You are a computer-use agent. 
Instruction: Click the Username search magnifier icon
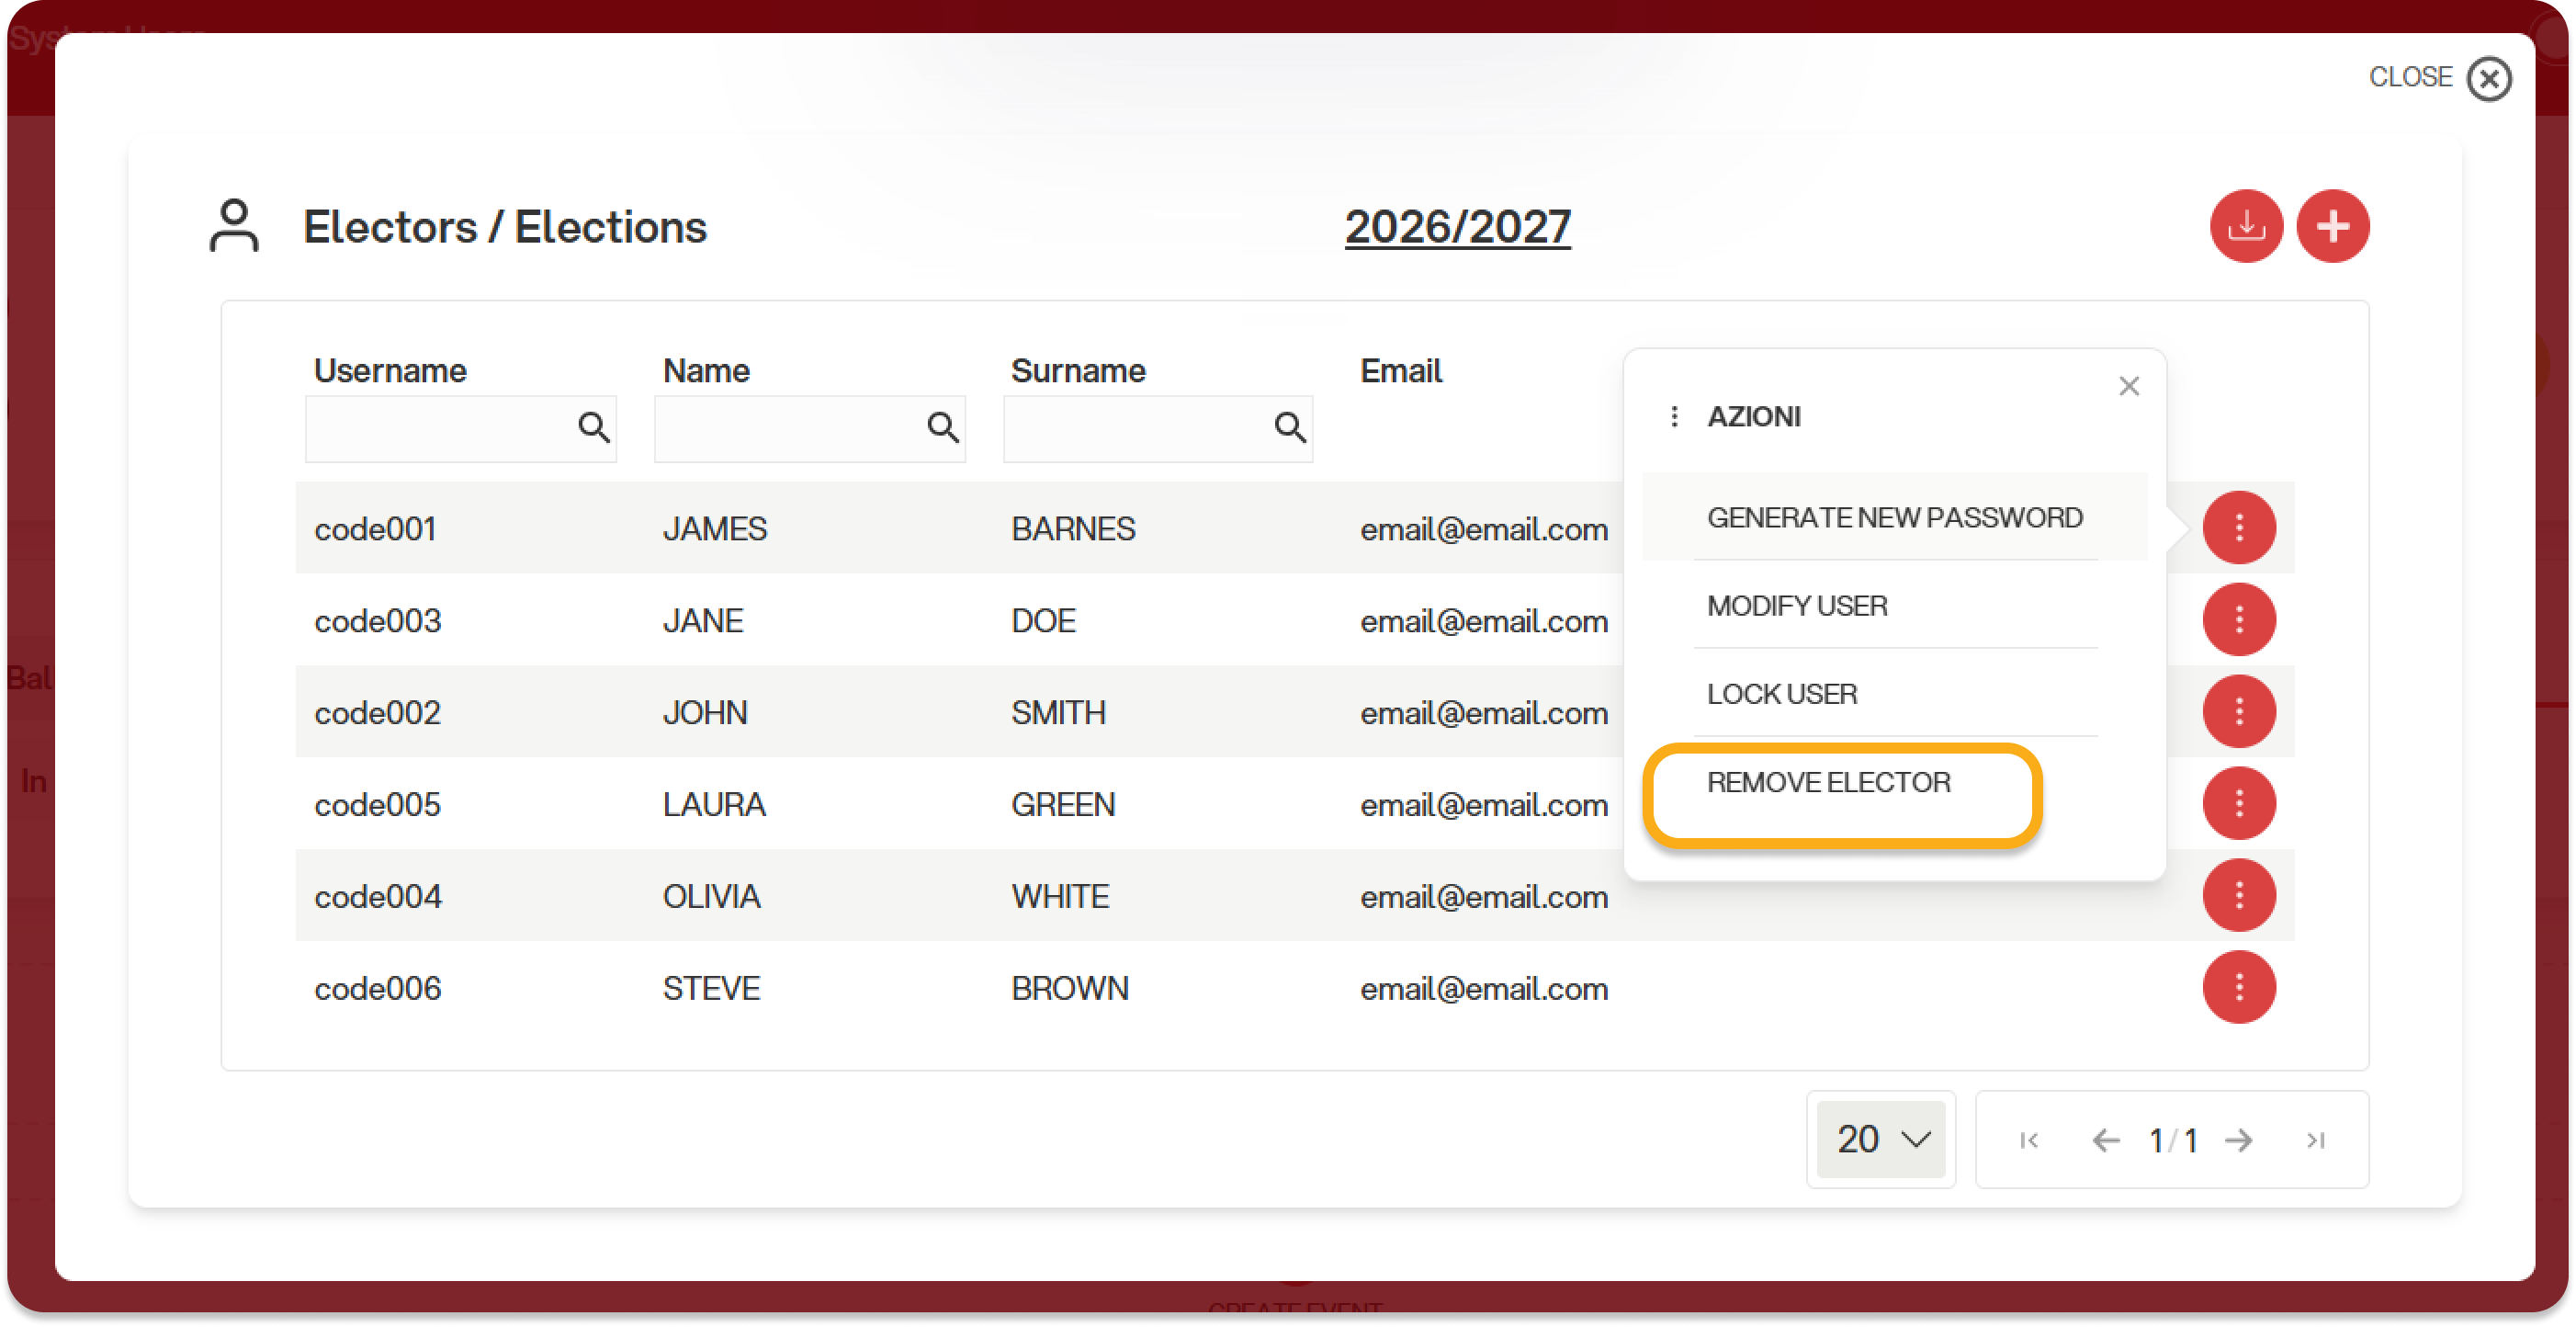coord(593,428)
